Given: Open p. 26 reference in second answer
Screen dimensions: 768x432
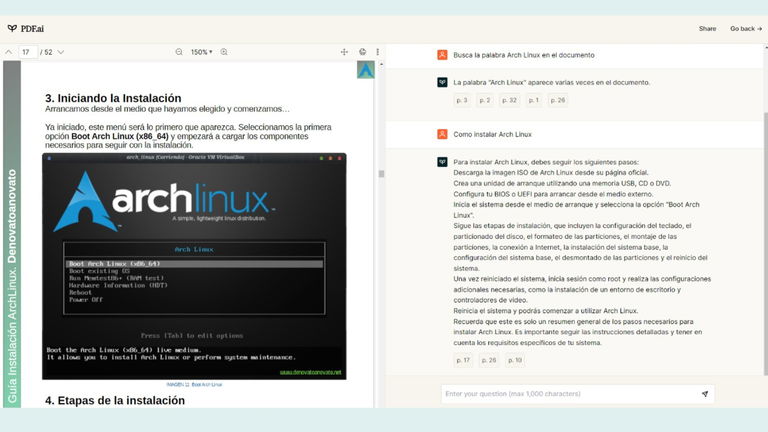Looking at the screenshot, I should 489,360.
